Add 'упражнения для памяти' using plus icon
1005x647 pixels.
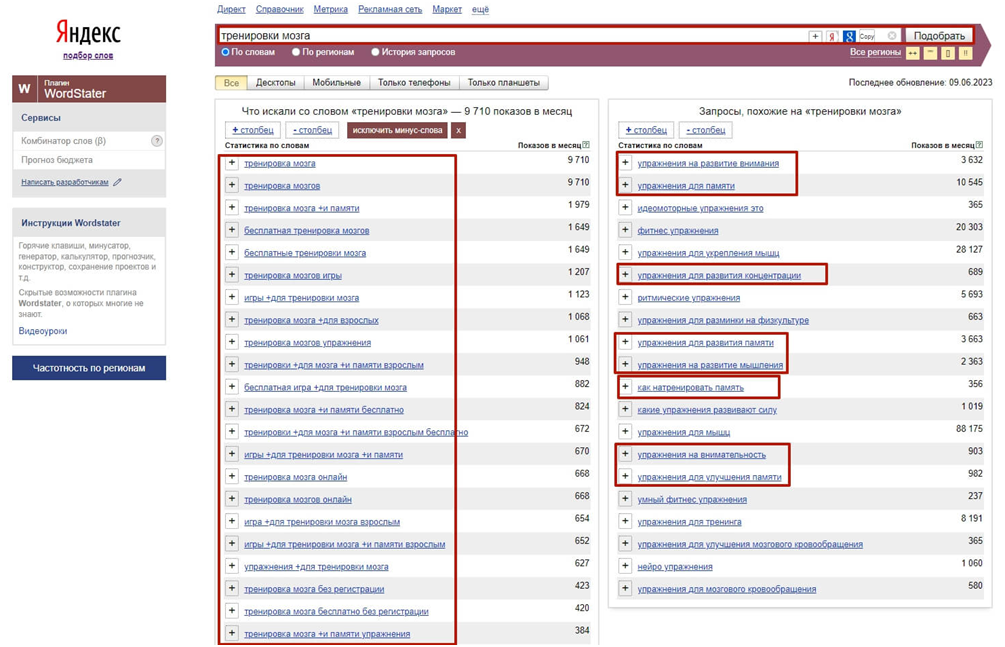click(625, 185)
